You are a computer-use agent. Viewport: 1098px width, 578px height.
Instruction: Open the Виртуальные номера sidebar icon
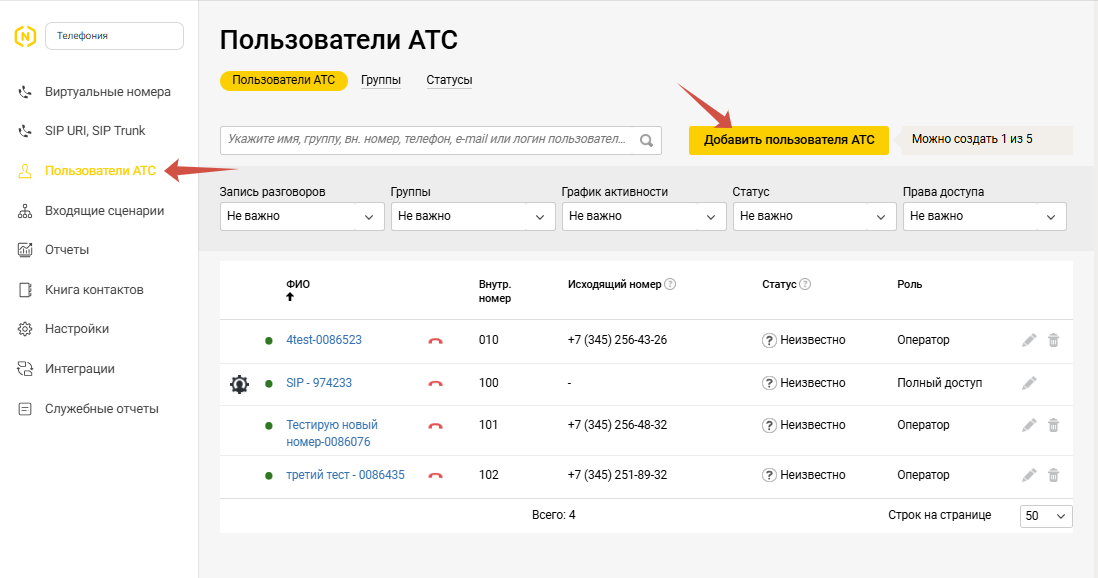[23, 91]
